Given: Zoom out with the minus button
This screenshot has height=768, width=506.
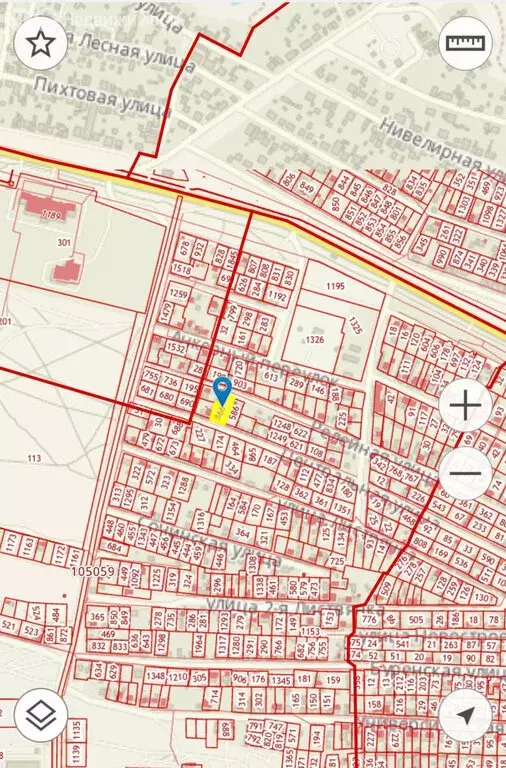Looking at the screenshot, I should tap(465, 473).
